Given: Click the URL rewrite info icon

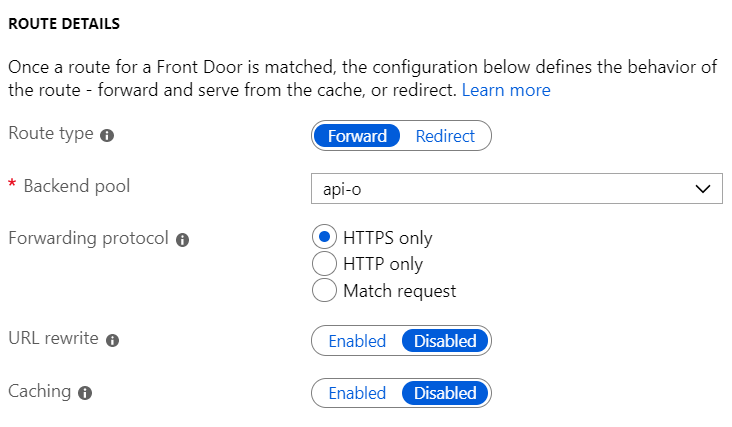Looking at the screenshot, I should click(112, 340).
